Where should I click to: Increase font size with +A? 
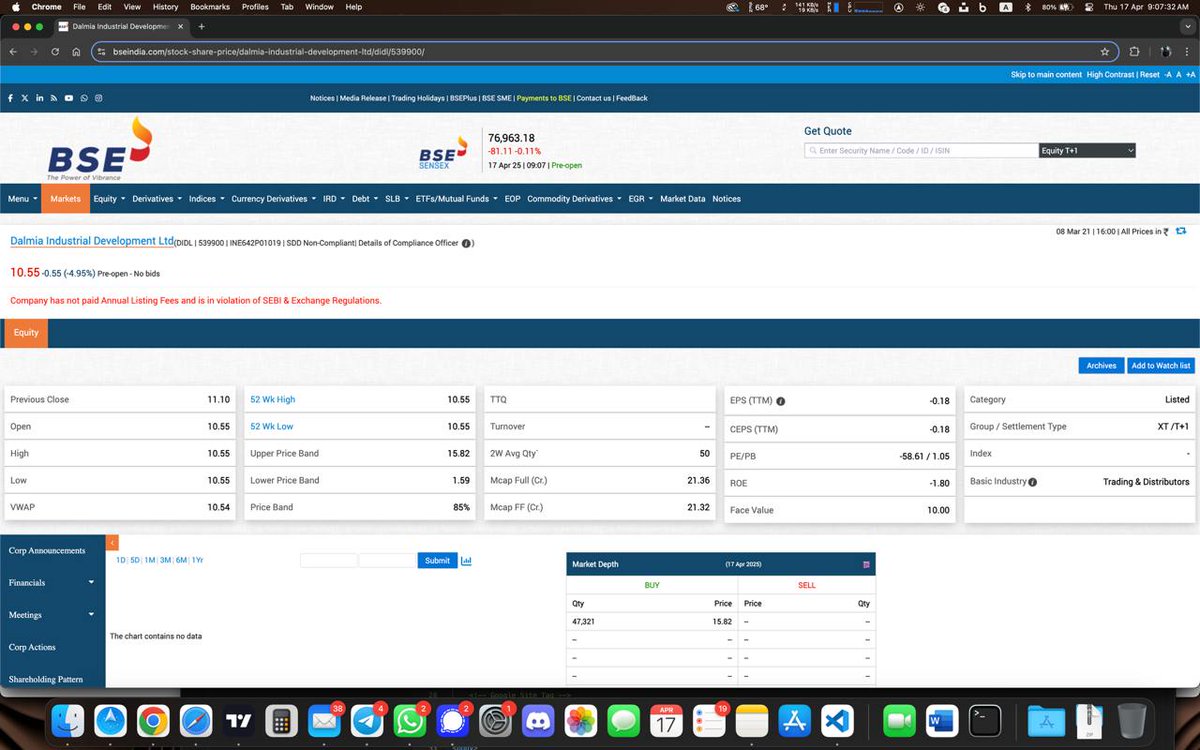coord(1191,75)
